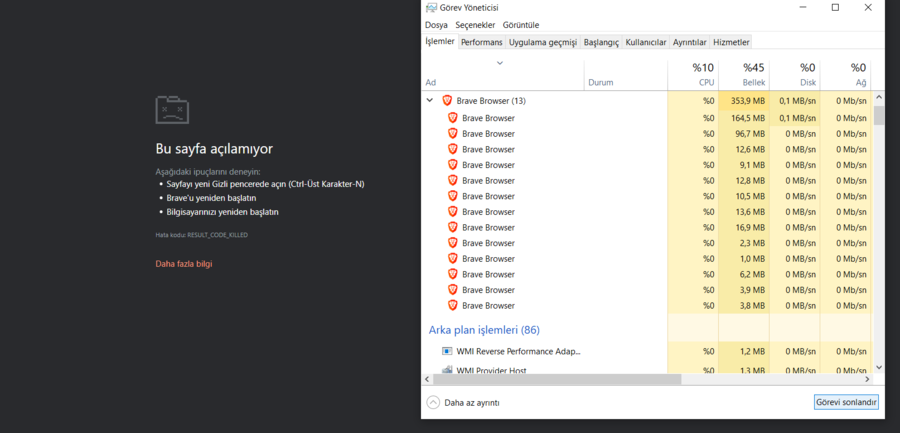Click the horizontal scrollbar thumb

click(557, 379)
